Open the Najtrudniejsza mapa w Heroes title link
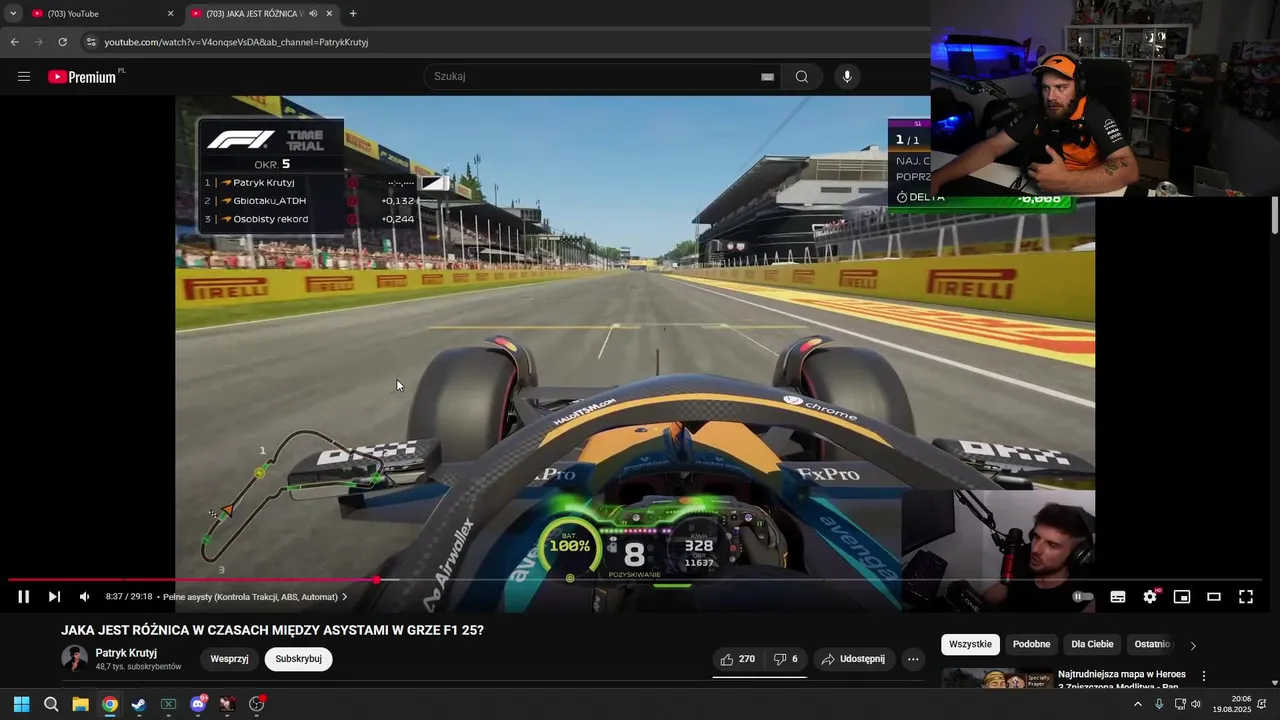 coord(1122,680)
